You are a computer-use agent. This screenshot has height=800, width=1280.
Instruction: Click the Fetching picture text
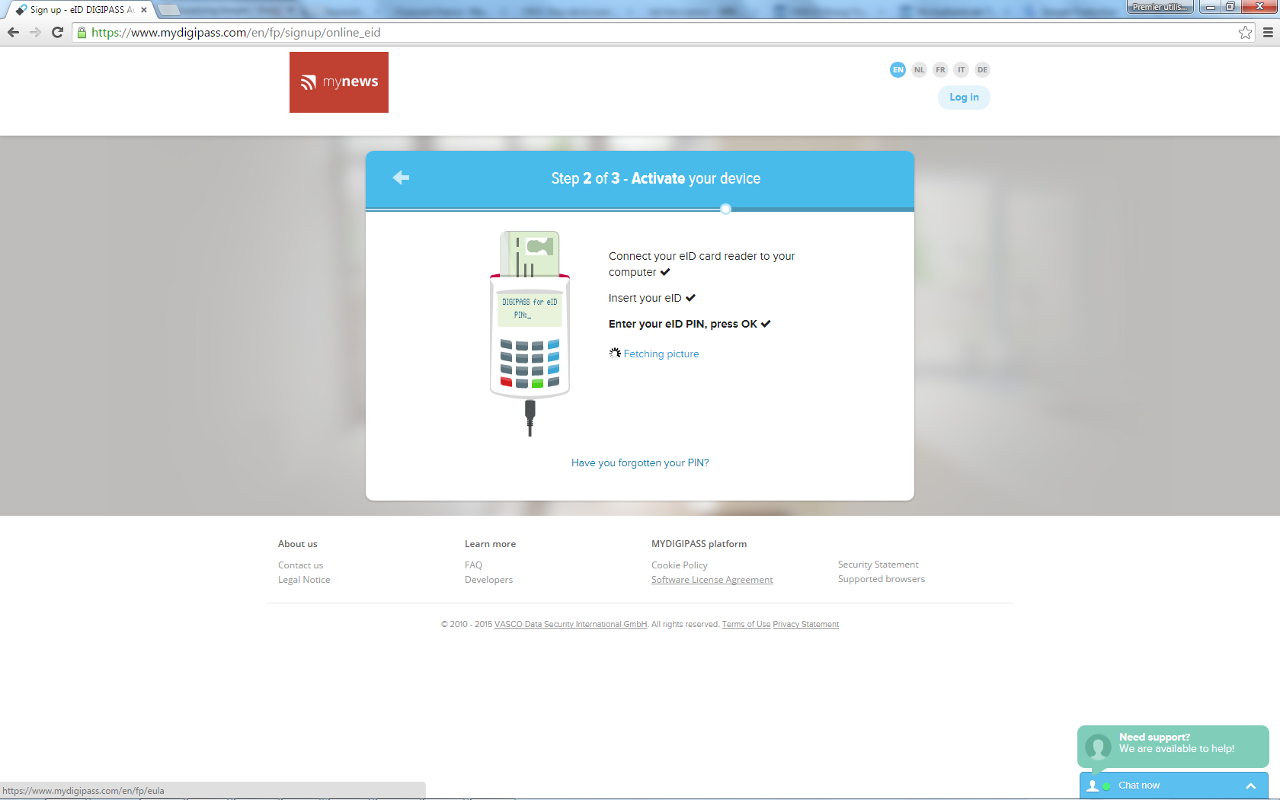pyautogui.click(x=661, y=354)
